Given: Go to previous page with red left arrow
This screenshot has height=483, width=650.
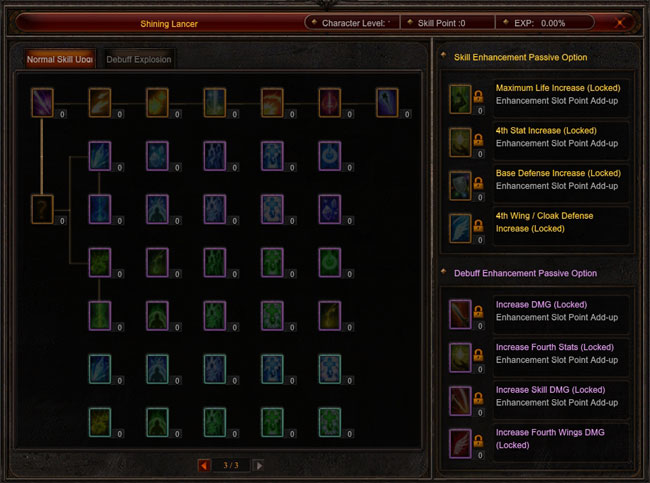Looking at the screenshot, I should 204,465.
